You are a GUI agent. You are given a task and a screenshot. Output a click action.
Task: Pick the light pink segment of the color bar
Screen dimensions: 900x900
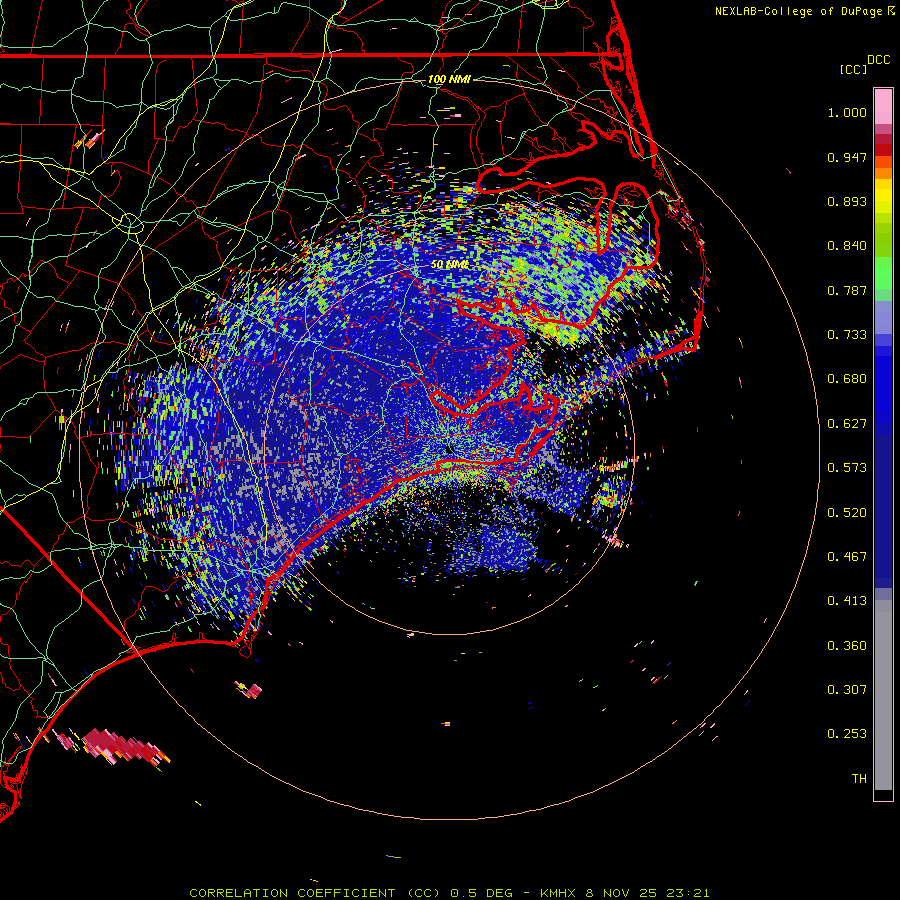click(883, 107)
